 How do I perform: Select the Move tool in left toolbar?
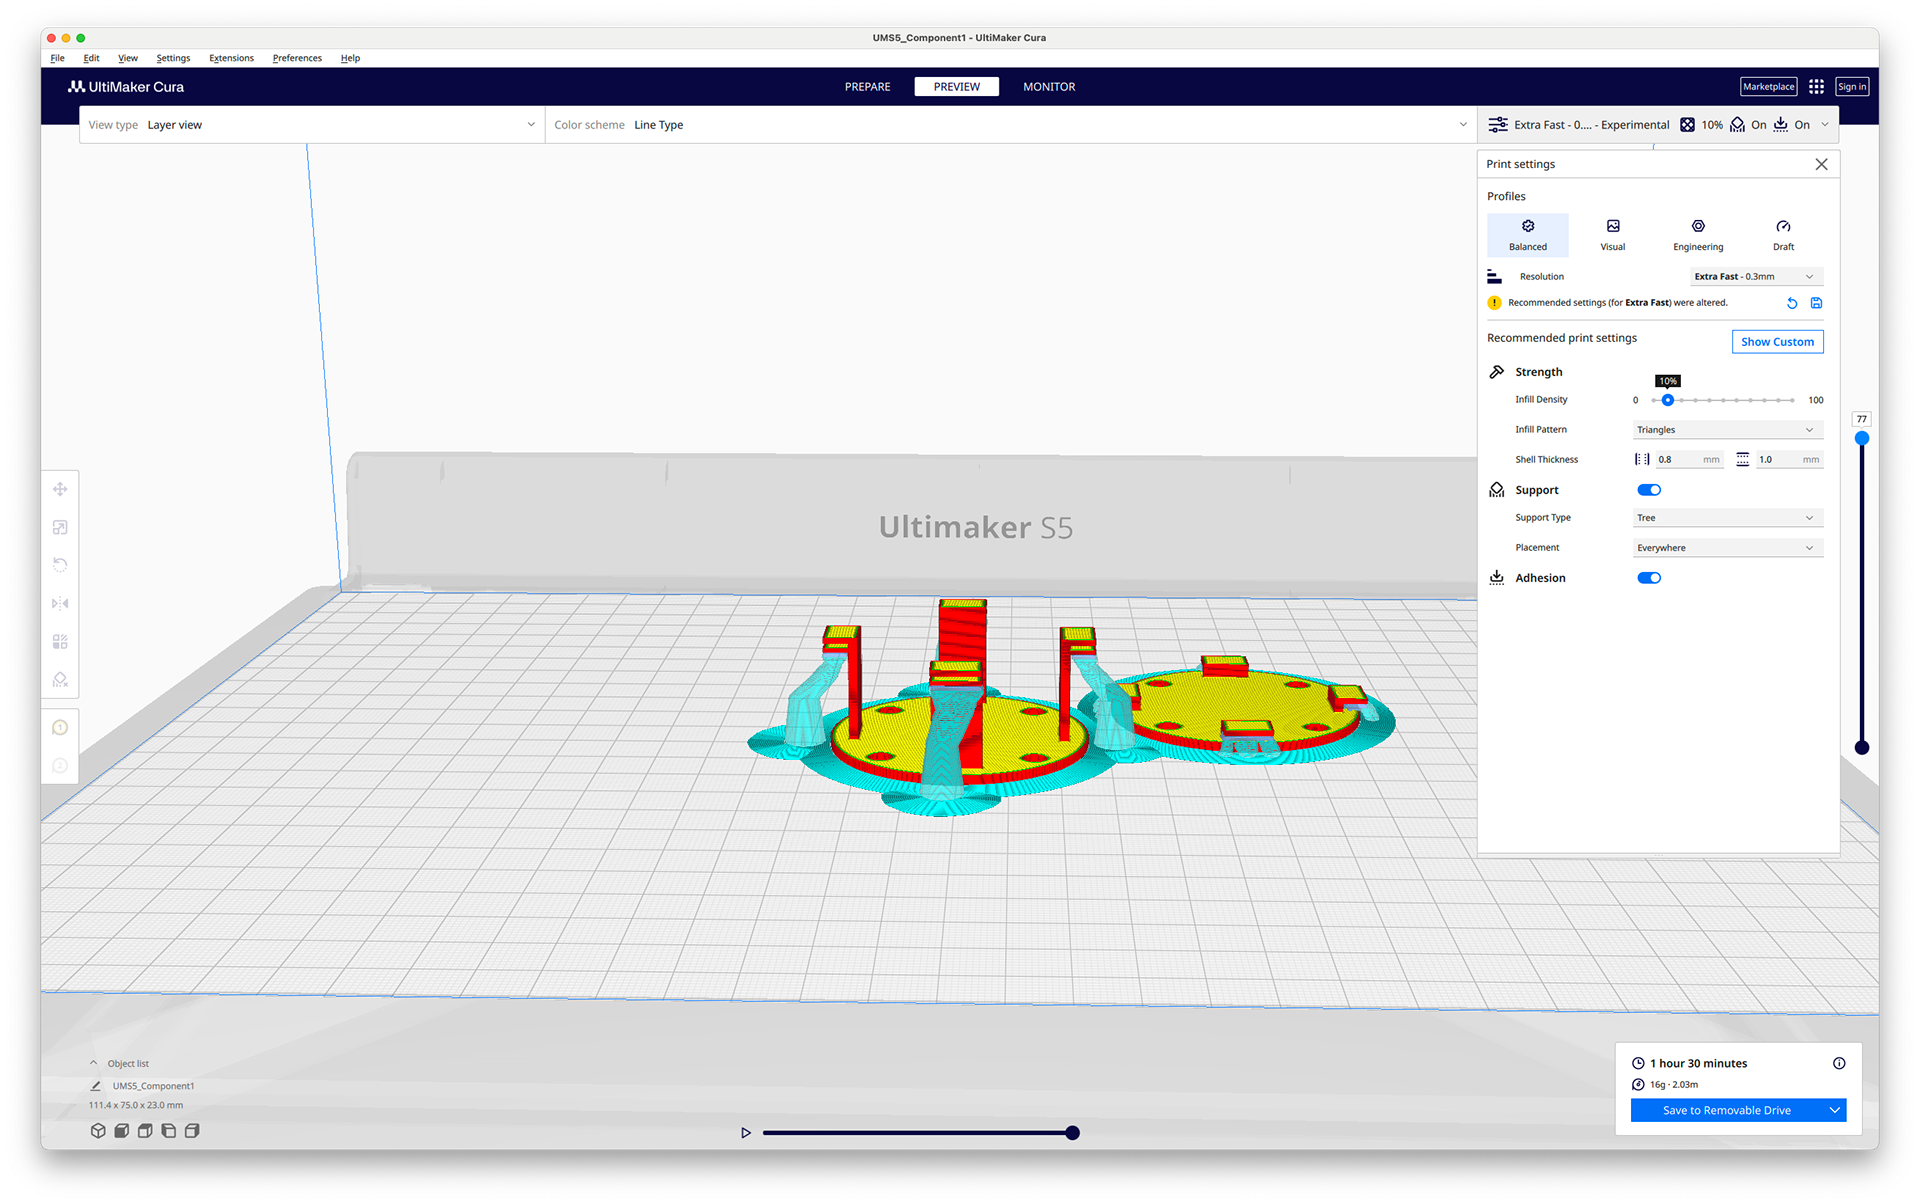pyautogui.click(x=60, y=489)
